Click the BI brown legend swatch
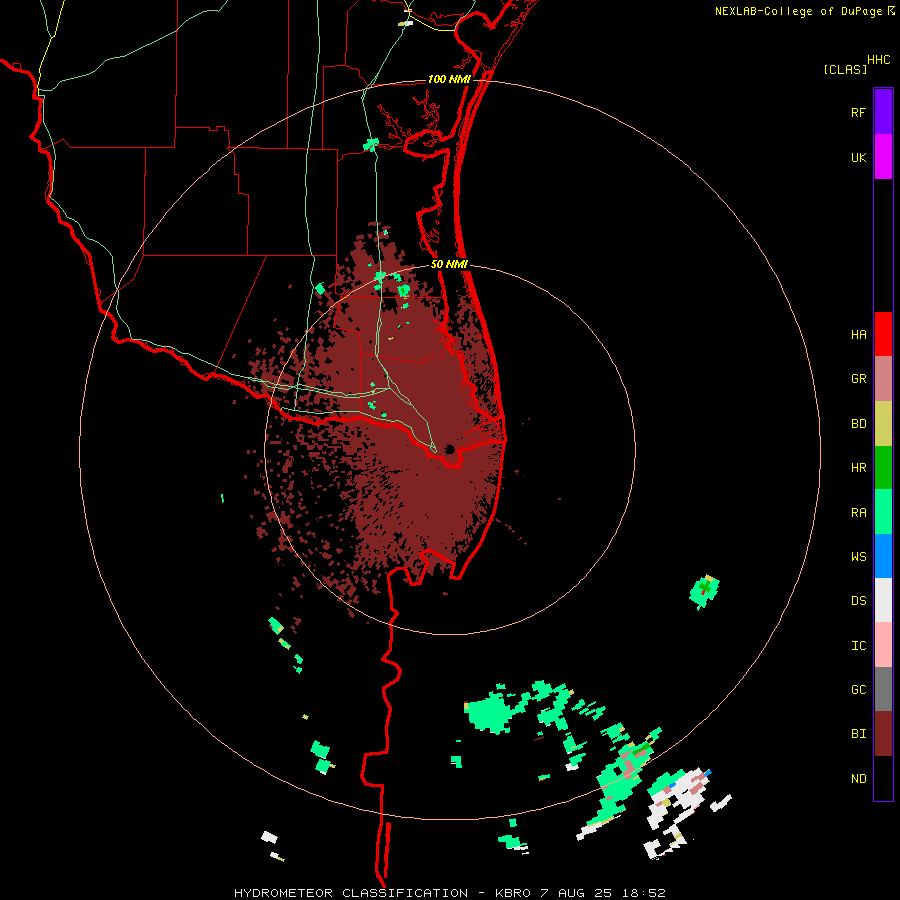This screenshot has height=900, width=900. pyautogui.click(x=883, y=734)
